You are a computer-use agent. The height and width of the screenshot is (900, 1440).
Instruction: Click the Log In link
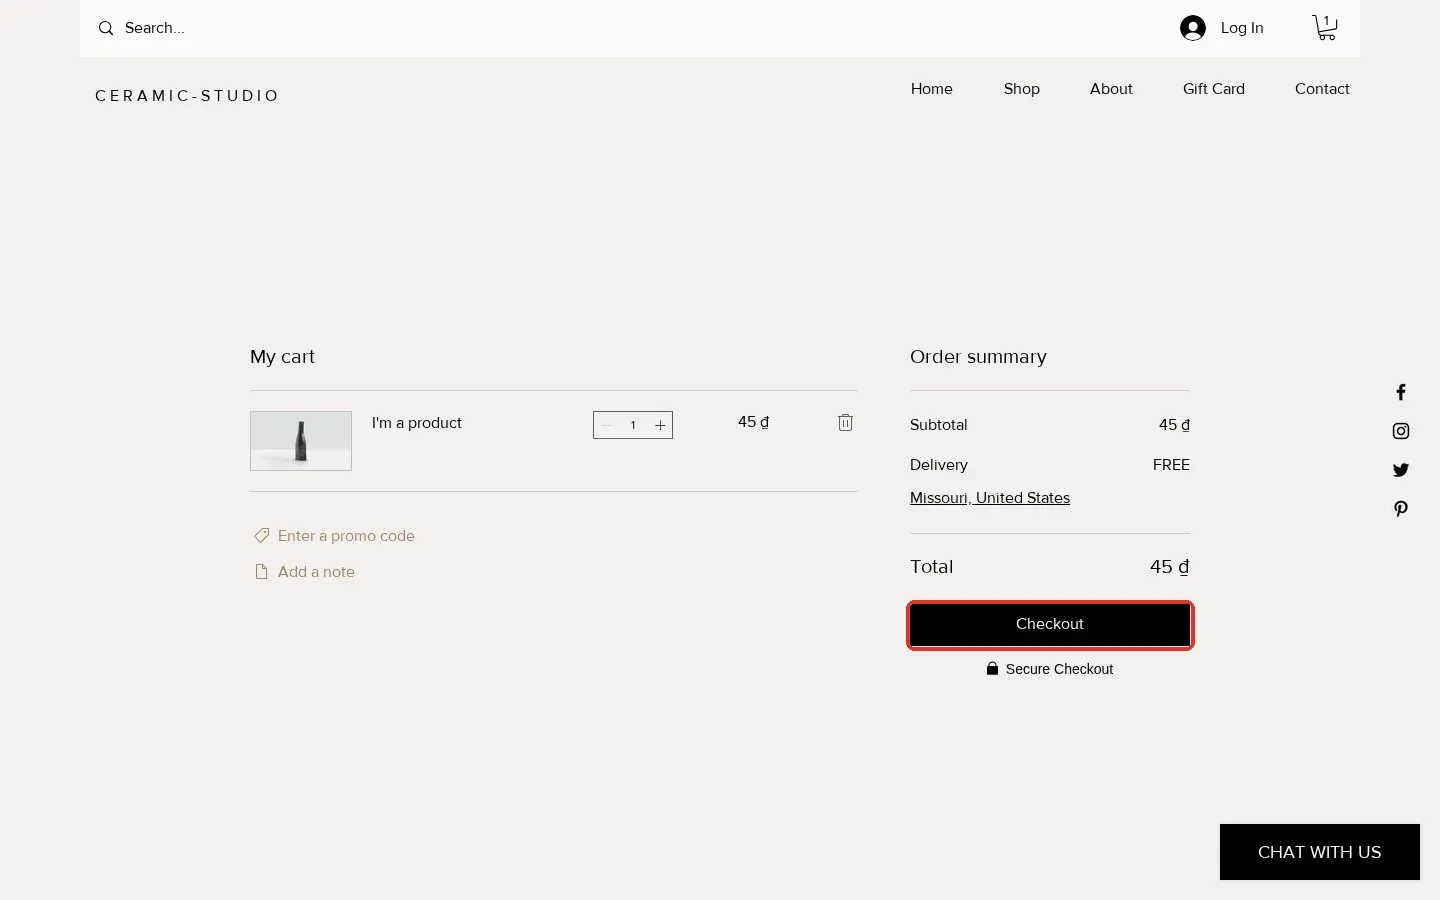[1242, 28]
